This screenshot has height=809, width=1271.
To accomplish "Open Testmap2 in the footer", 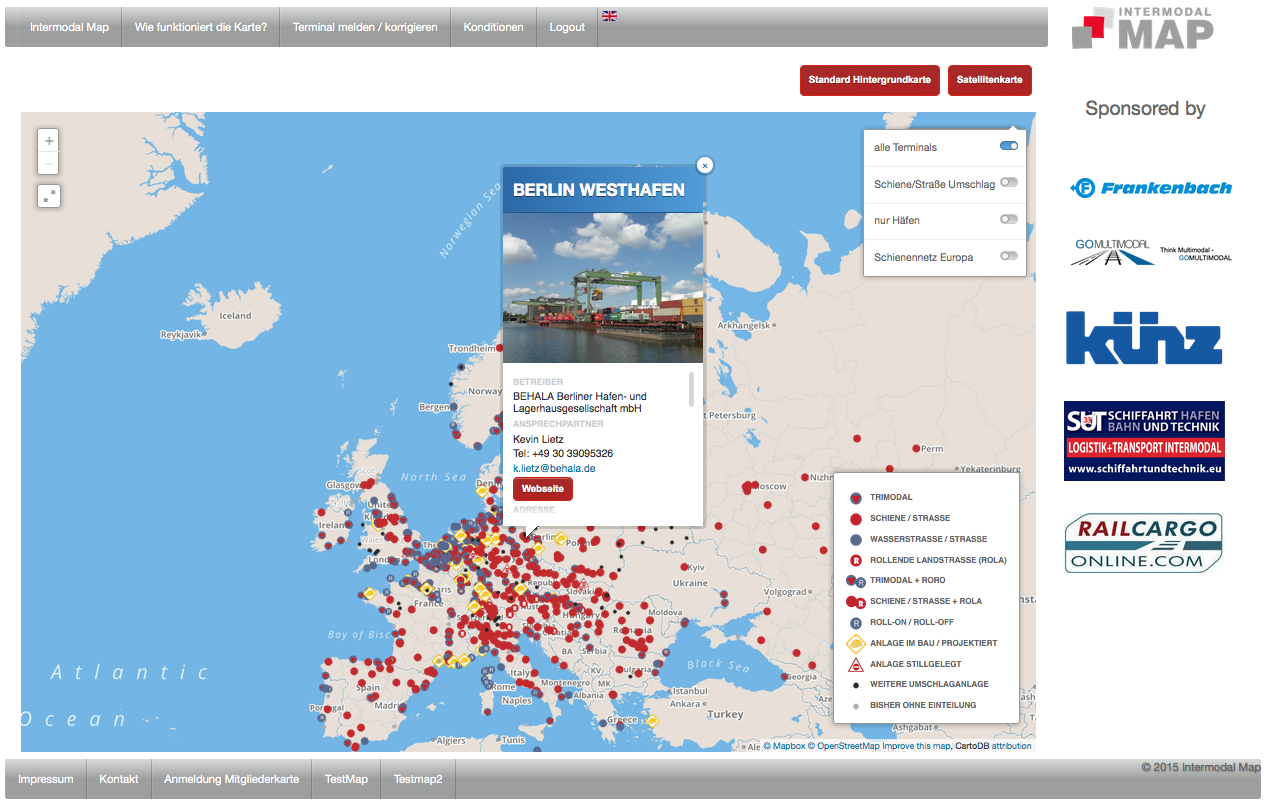I will click(x=418, y=779).
